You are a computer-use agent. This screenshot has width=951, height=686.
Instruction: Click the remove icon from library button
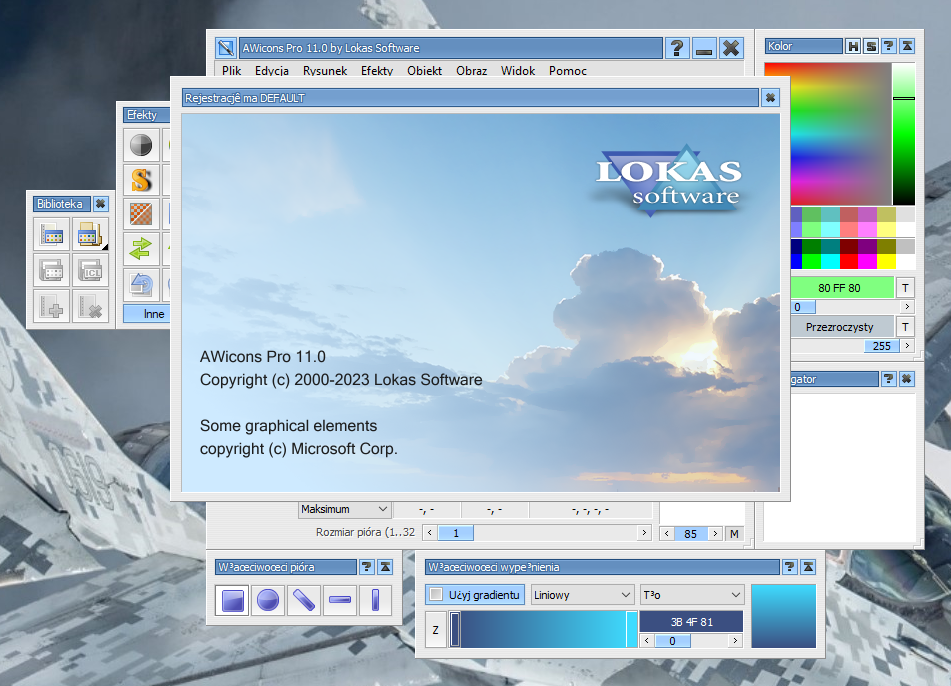click(90, 306)
